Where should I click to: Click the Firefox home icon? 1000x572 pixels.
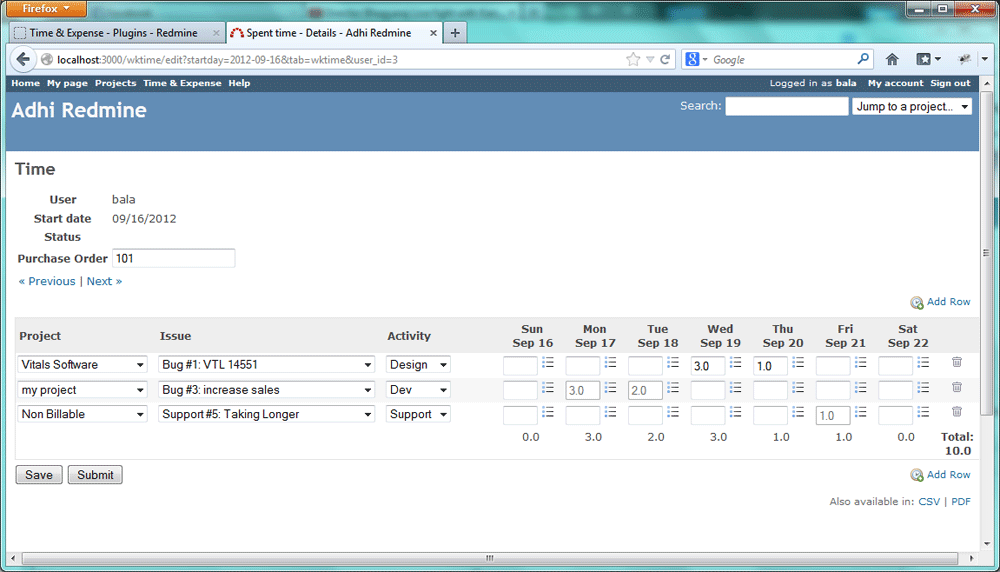[892, 59]
